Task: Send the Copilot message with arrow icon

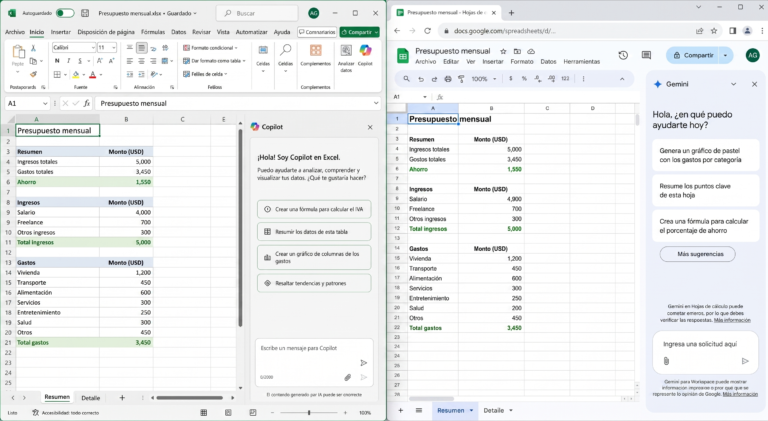Action: 363,363
